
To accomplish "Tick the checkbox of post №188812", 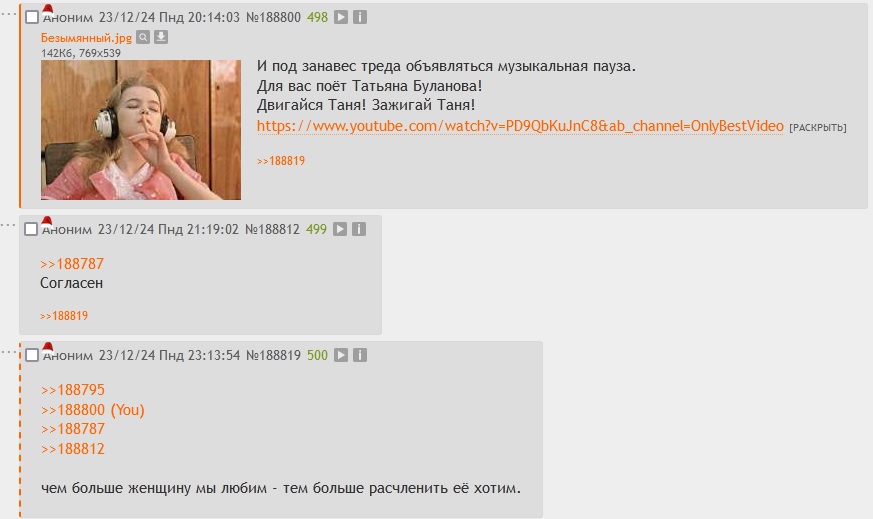I will [x=31, y=229].
